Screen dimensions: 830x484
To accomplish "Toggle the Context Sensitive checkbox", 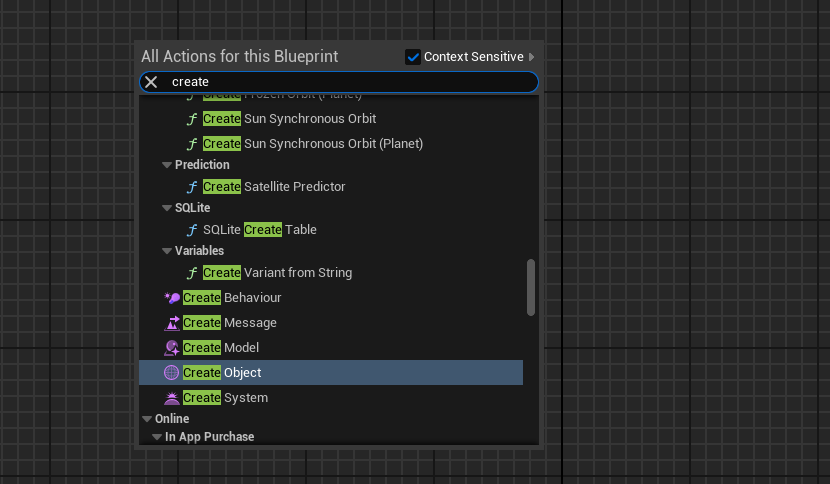I will 413,57.
